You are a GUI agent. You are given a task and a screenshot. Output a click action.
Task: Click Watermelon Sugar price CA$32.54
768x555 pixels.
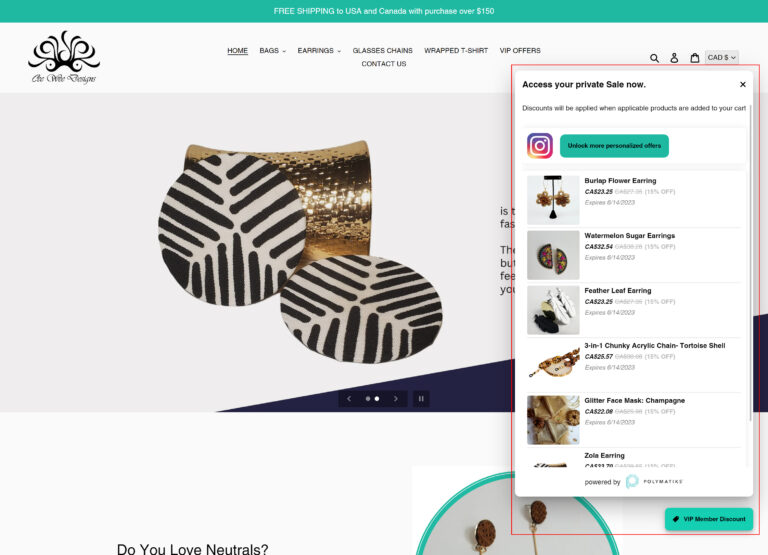599,246
